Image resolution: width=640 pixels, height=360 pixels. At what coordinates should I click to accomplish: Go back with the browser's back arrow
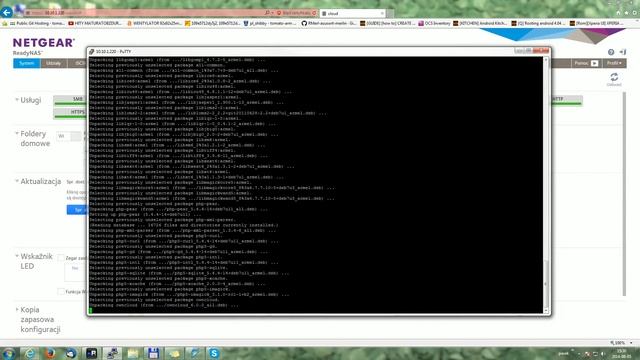[7, 12]
